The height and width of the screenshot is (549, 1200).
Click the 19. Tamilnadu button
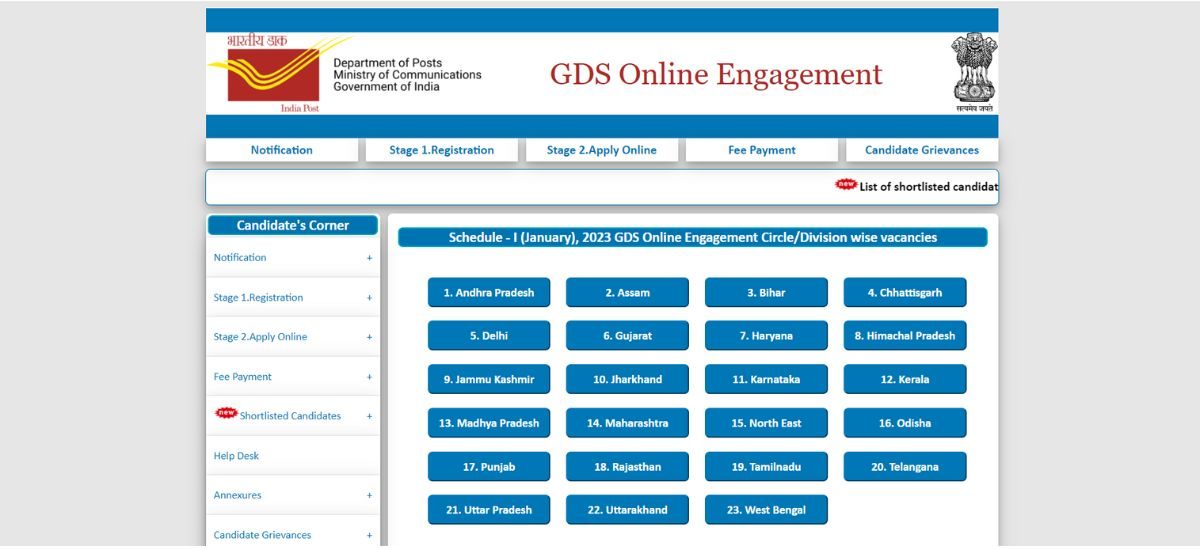766,467
